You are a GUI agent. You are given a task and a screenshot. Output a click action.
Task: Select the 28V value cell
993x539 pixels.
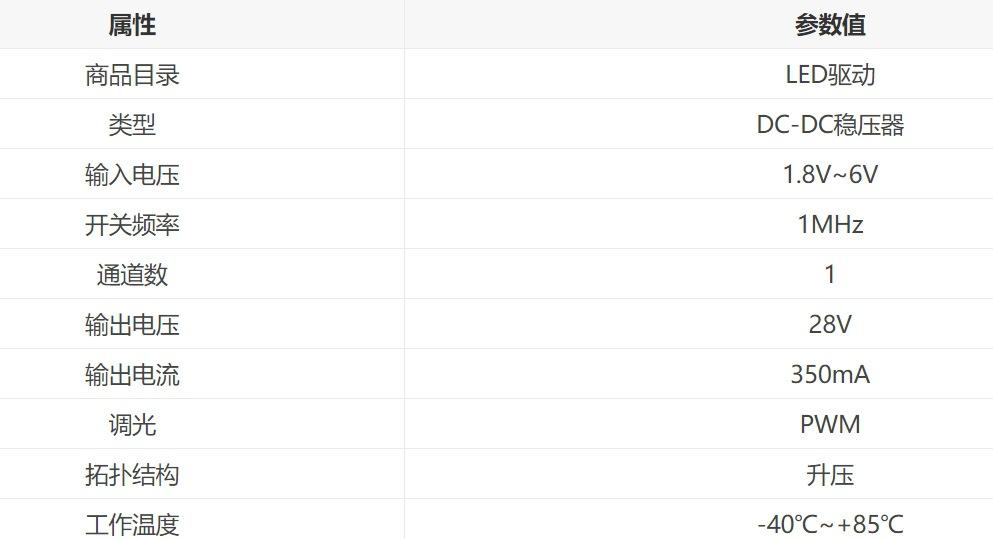tap(829, 325)
